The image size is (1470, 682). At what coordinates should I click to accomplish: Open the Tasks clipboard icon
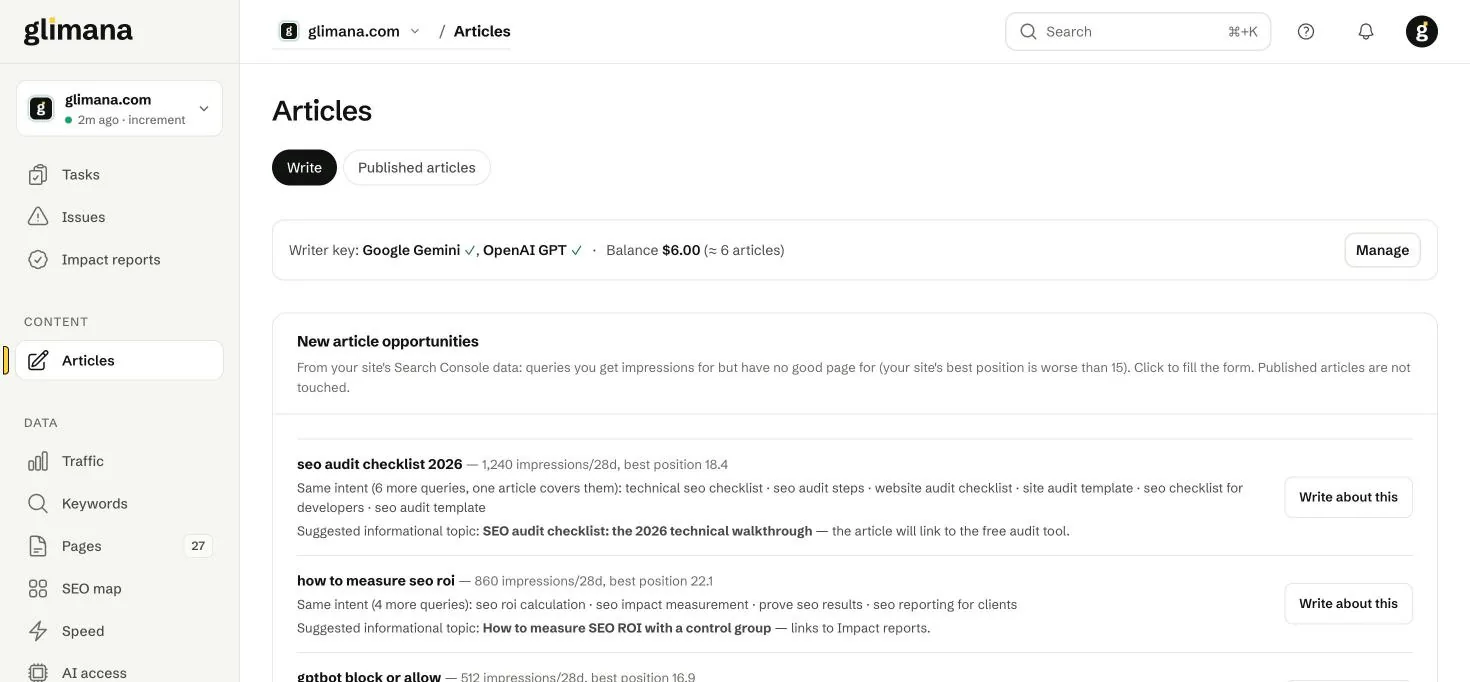38,175
